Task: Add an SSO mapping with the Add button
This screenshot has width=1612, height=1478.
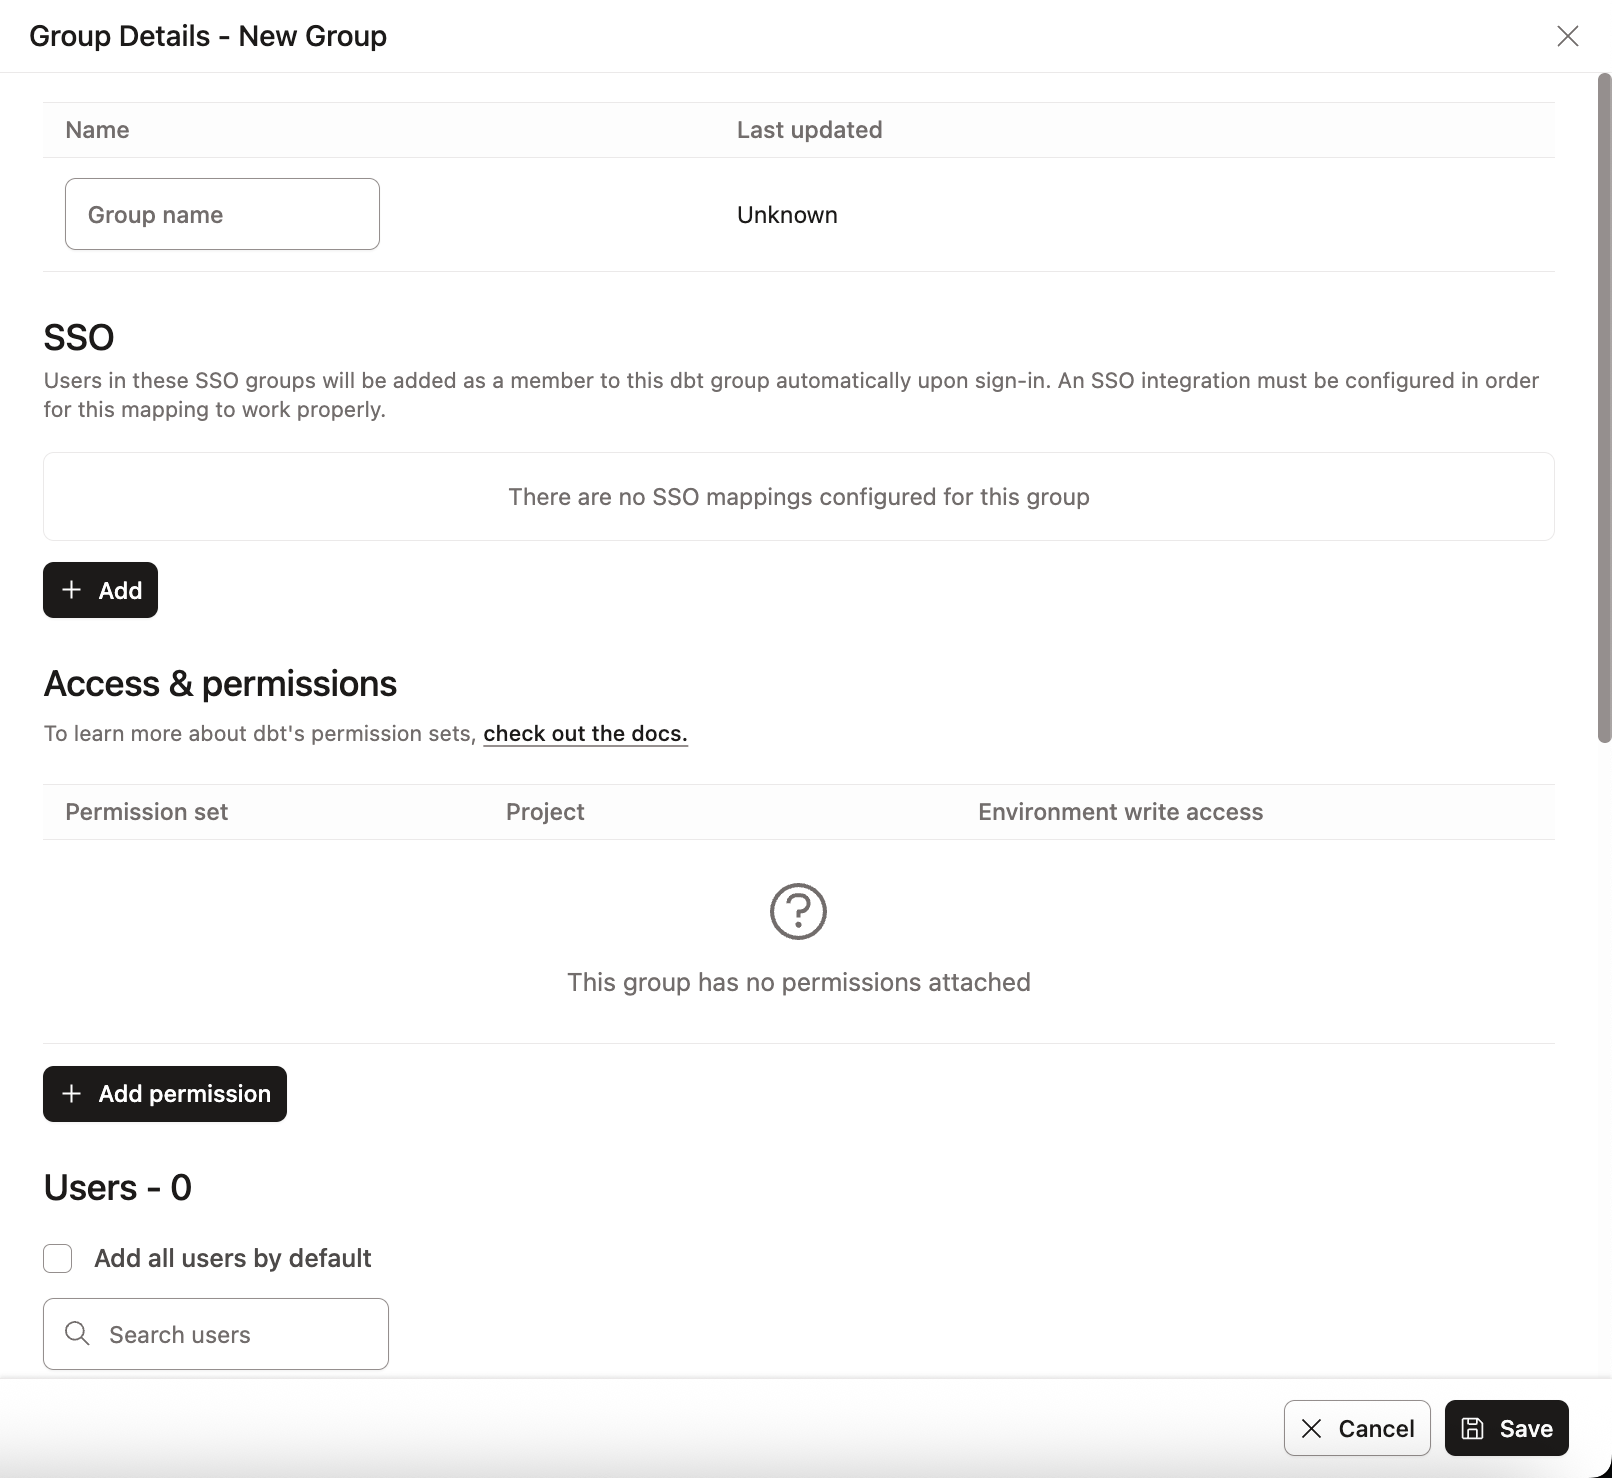Action: click(100, 590)
